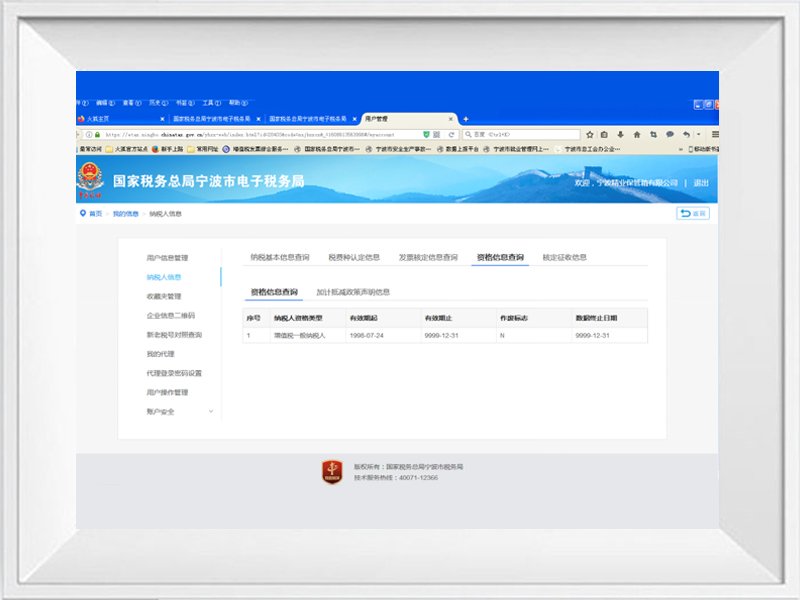Select 企业信息二维码 from the sidebar
Image resolution: width=800 pixels, height=600 pixels.
(170, 316)
